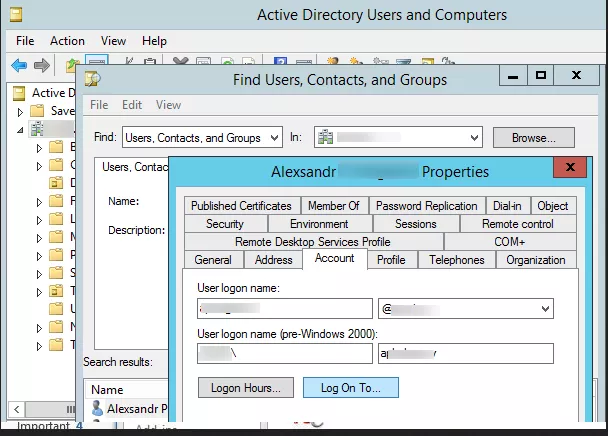The height and width of the screenshot is (436, 608).
Task: Switch to the Password Replication tab
Action: tap(427, 206)
